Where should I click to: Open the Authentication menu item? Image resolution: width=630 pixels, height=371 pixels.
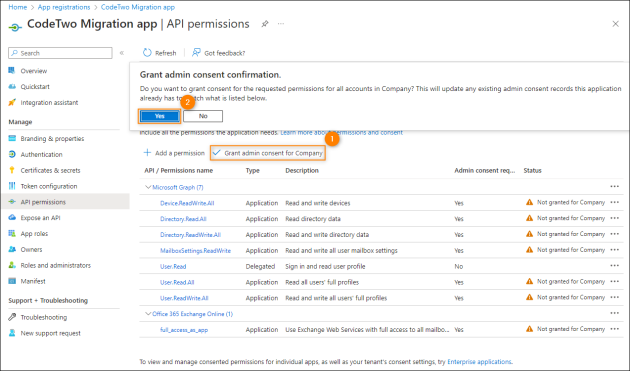click(x=41, y=154)
